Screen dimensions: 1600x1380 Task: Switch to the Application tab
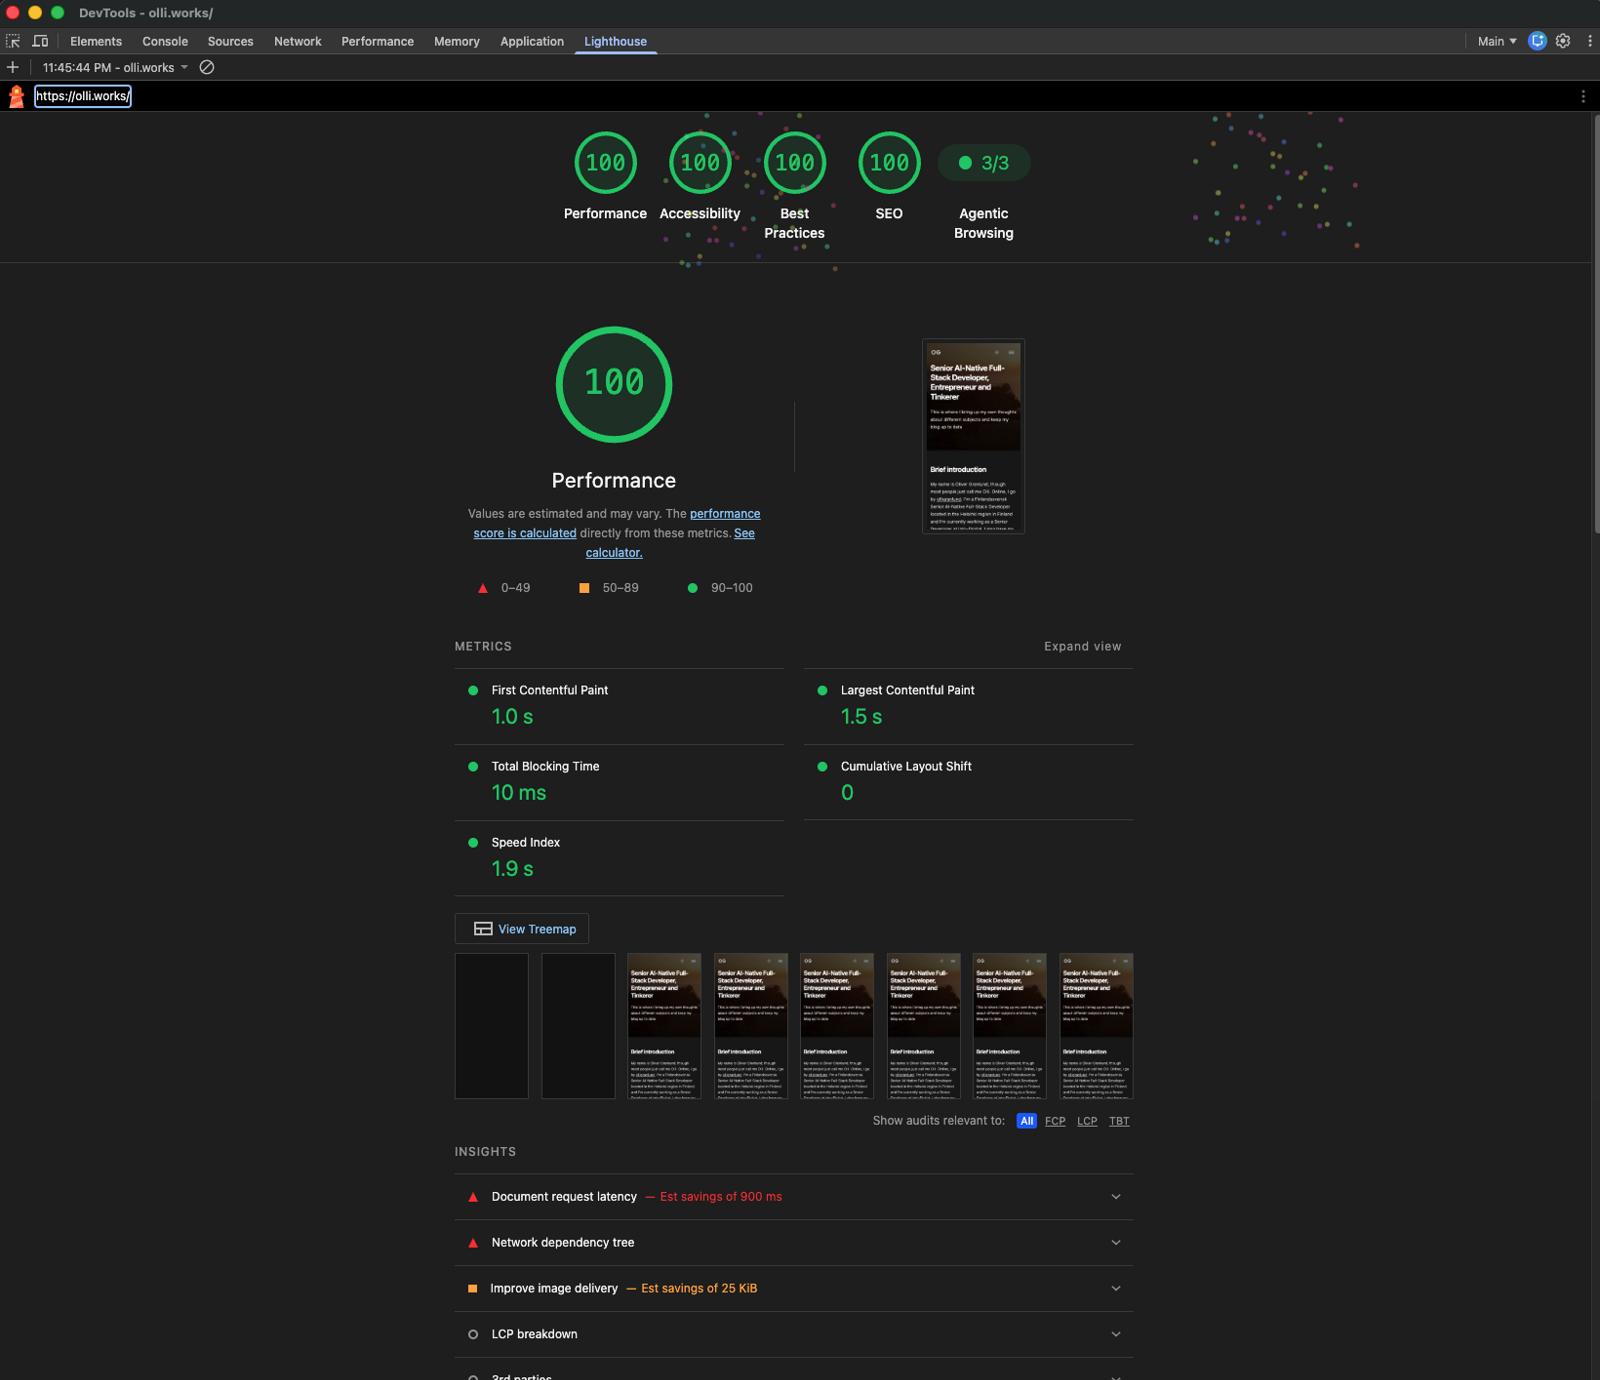pos(532,41)
